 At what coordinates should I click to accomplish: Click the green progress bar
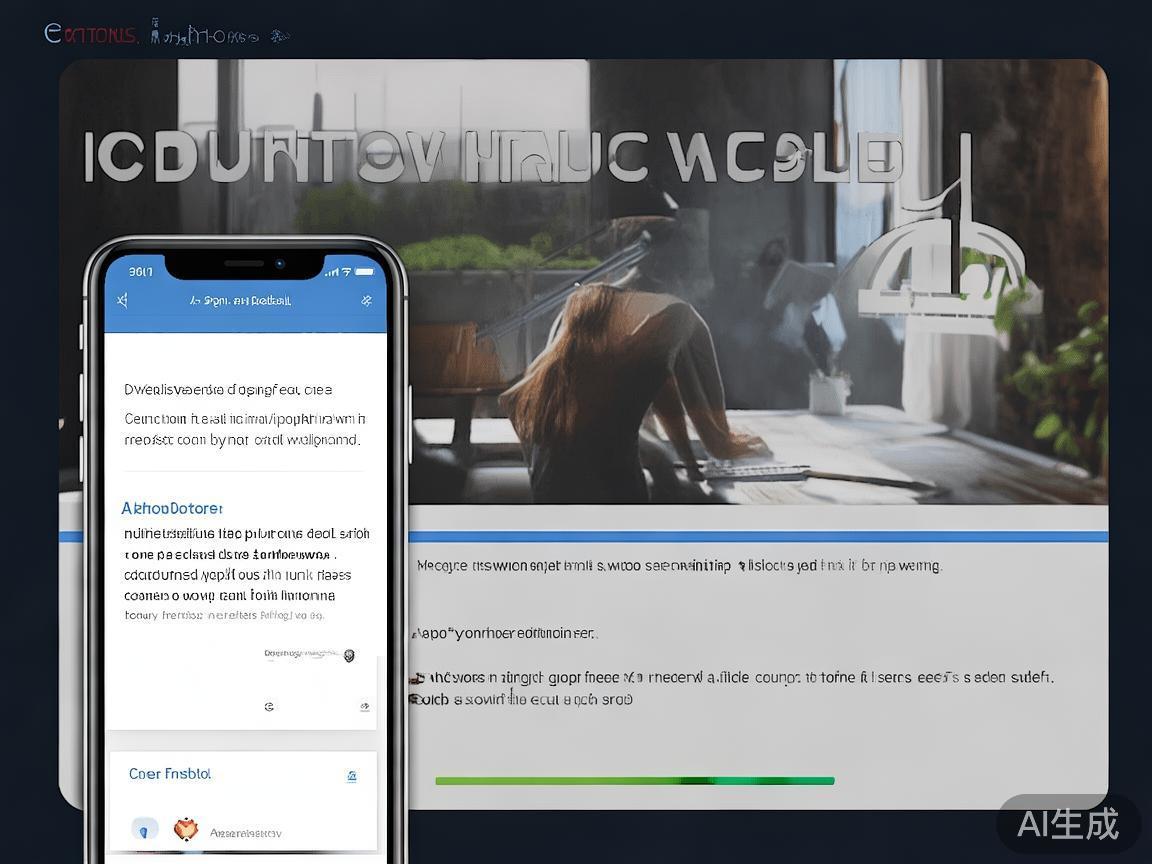click(634, 781)
